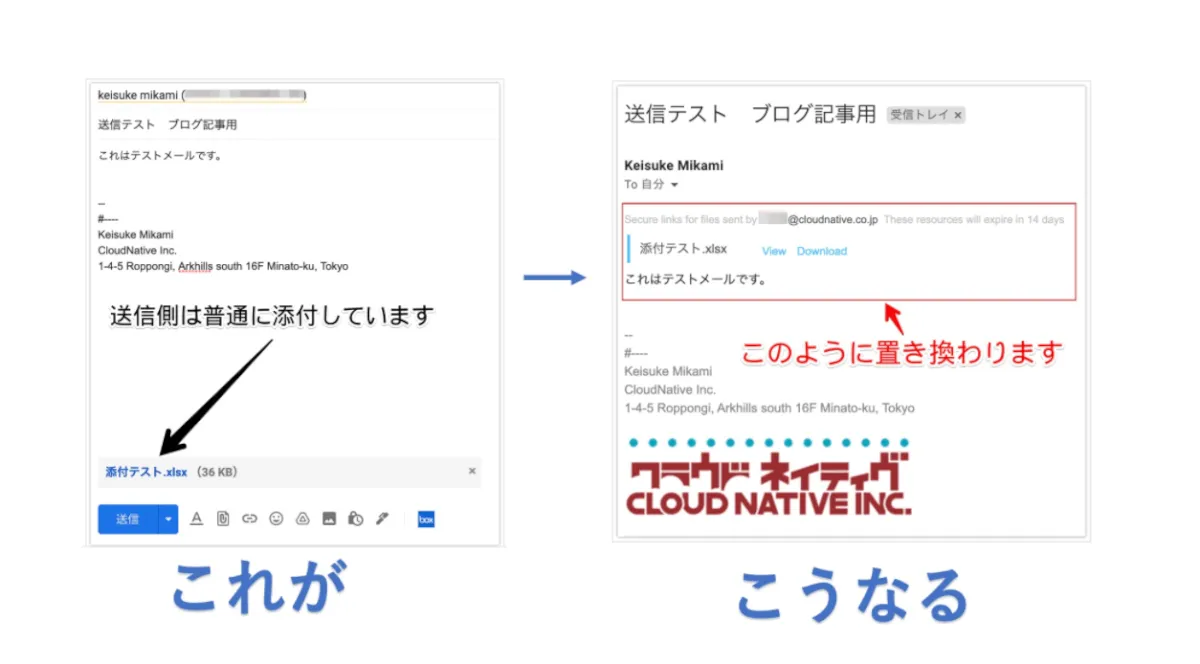
Task: Open the send options dropdown arrow
Action: [x=168, y=519]
